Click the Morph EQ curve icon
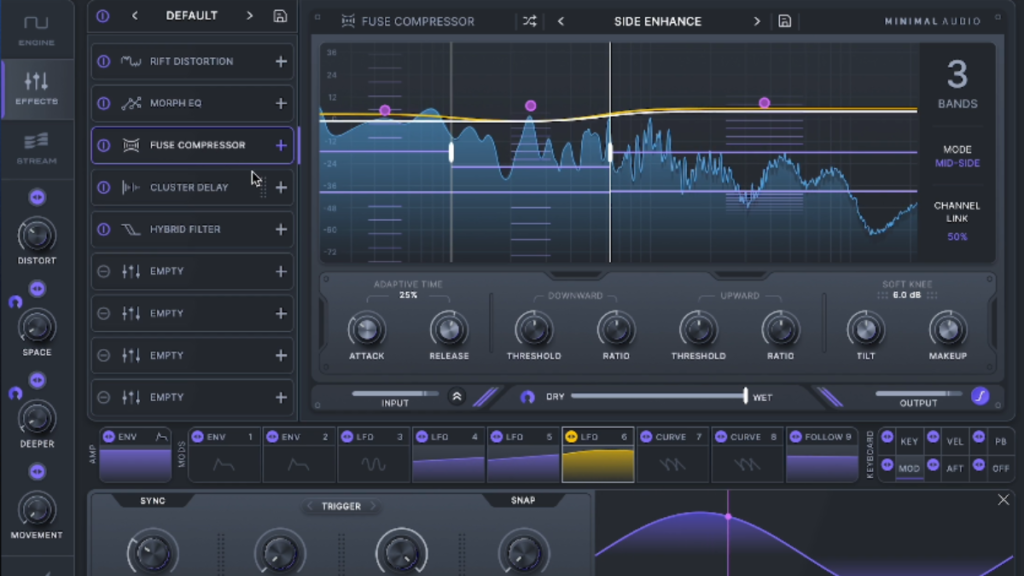This screenshot has width=1024, height=576. [x=131, y=103]
